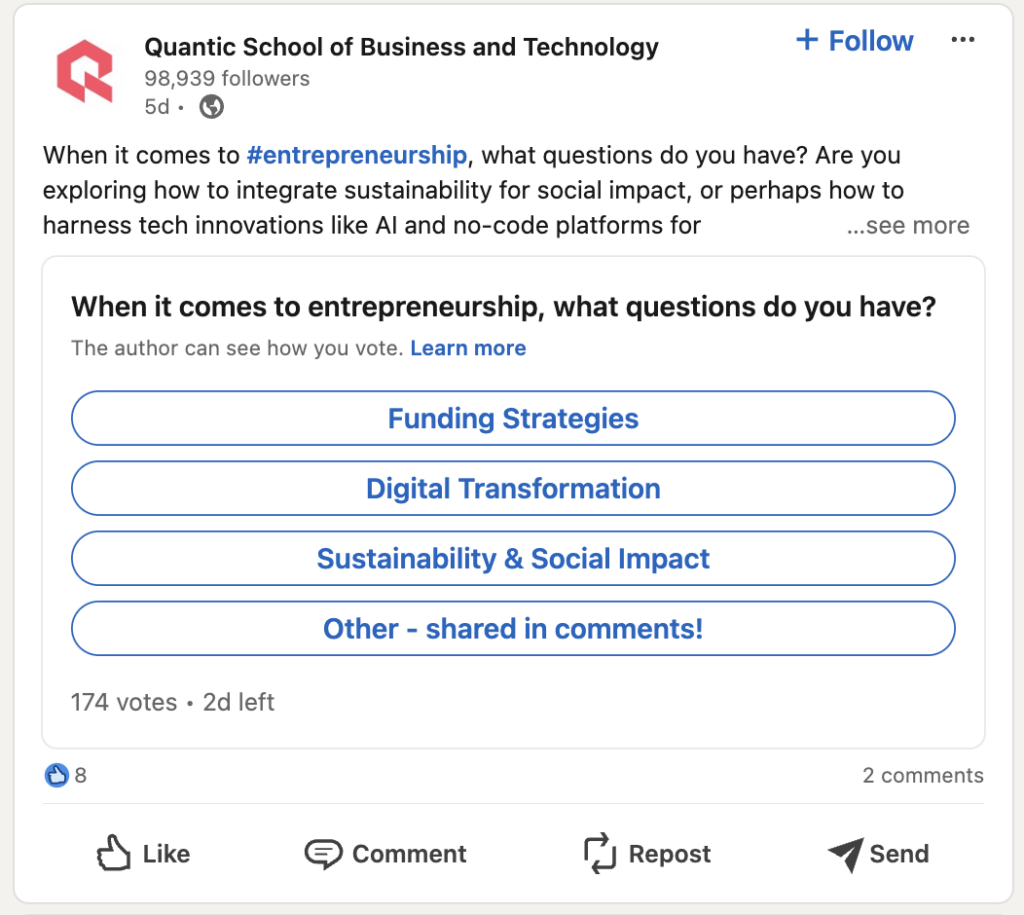Open the blue like reactions icon

(57, 775)
